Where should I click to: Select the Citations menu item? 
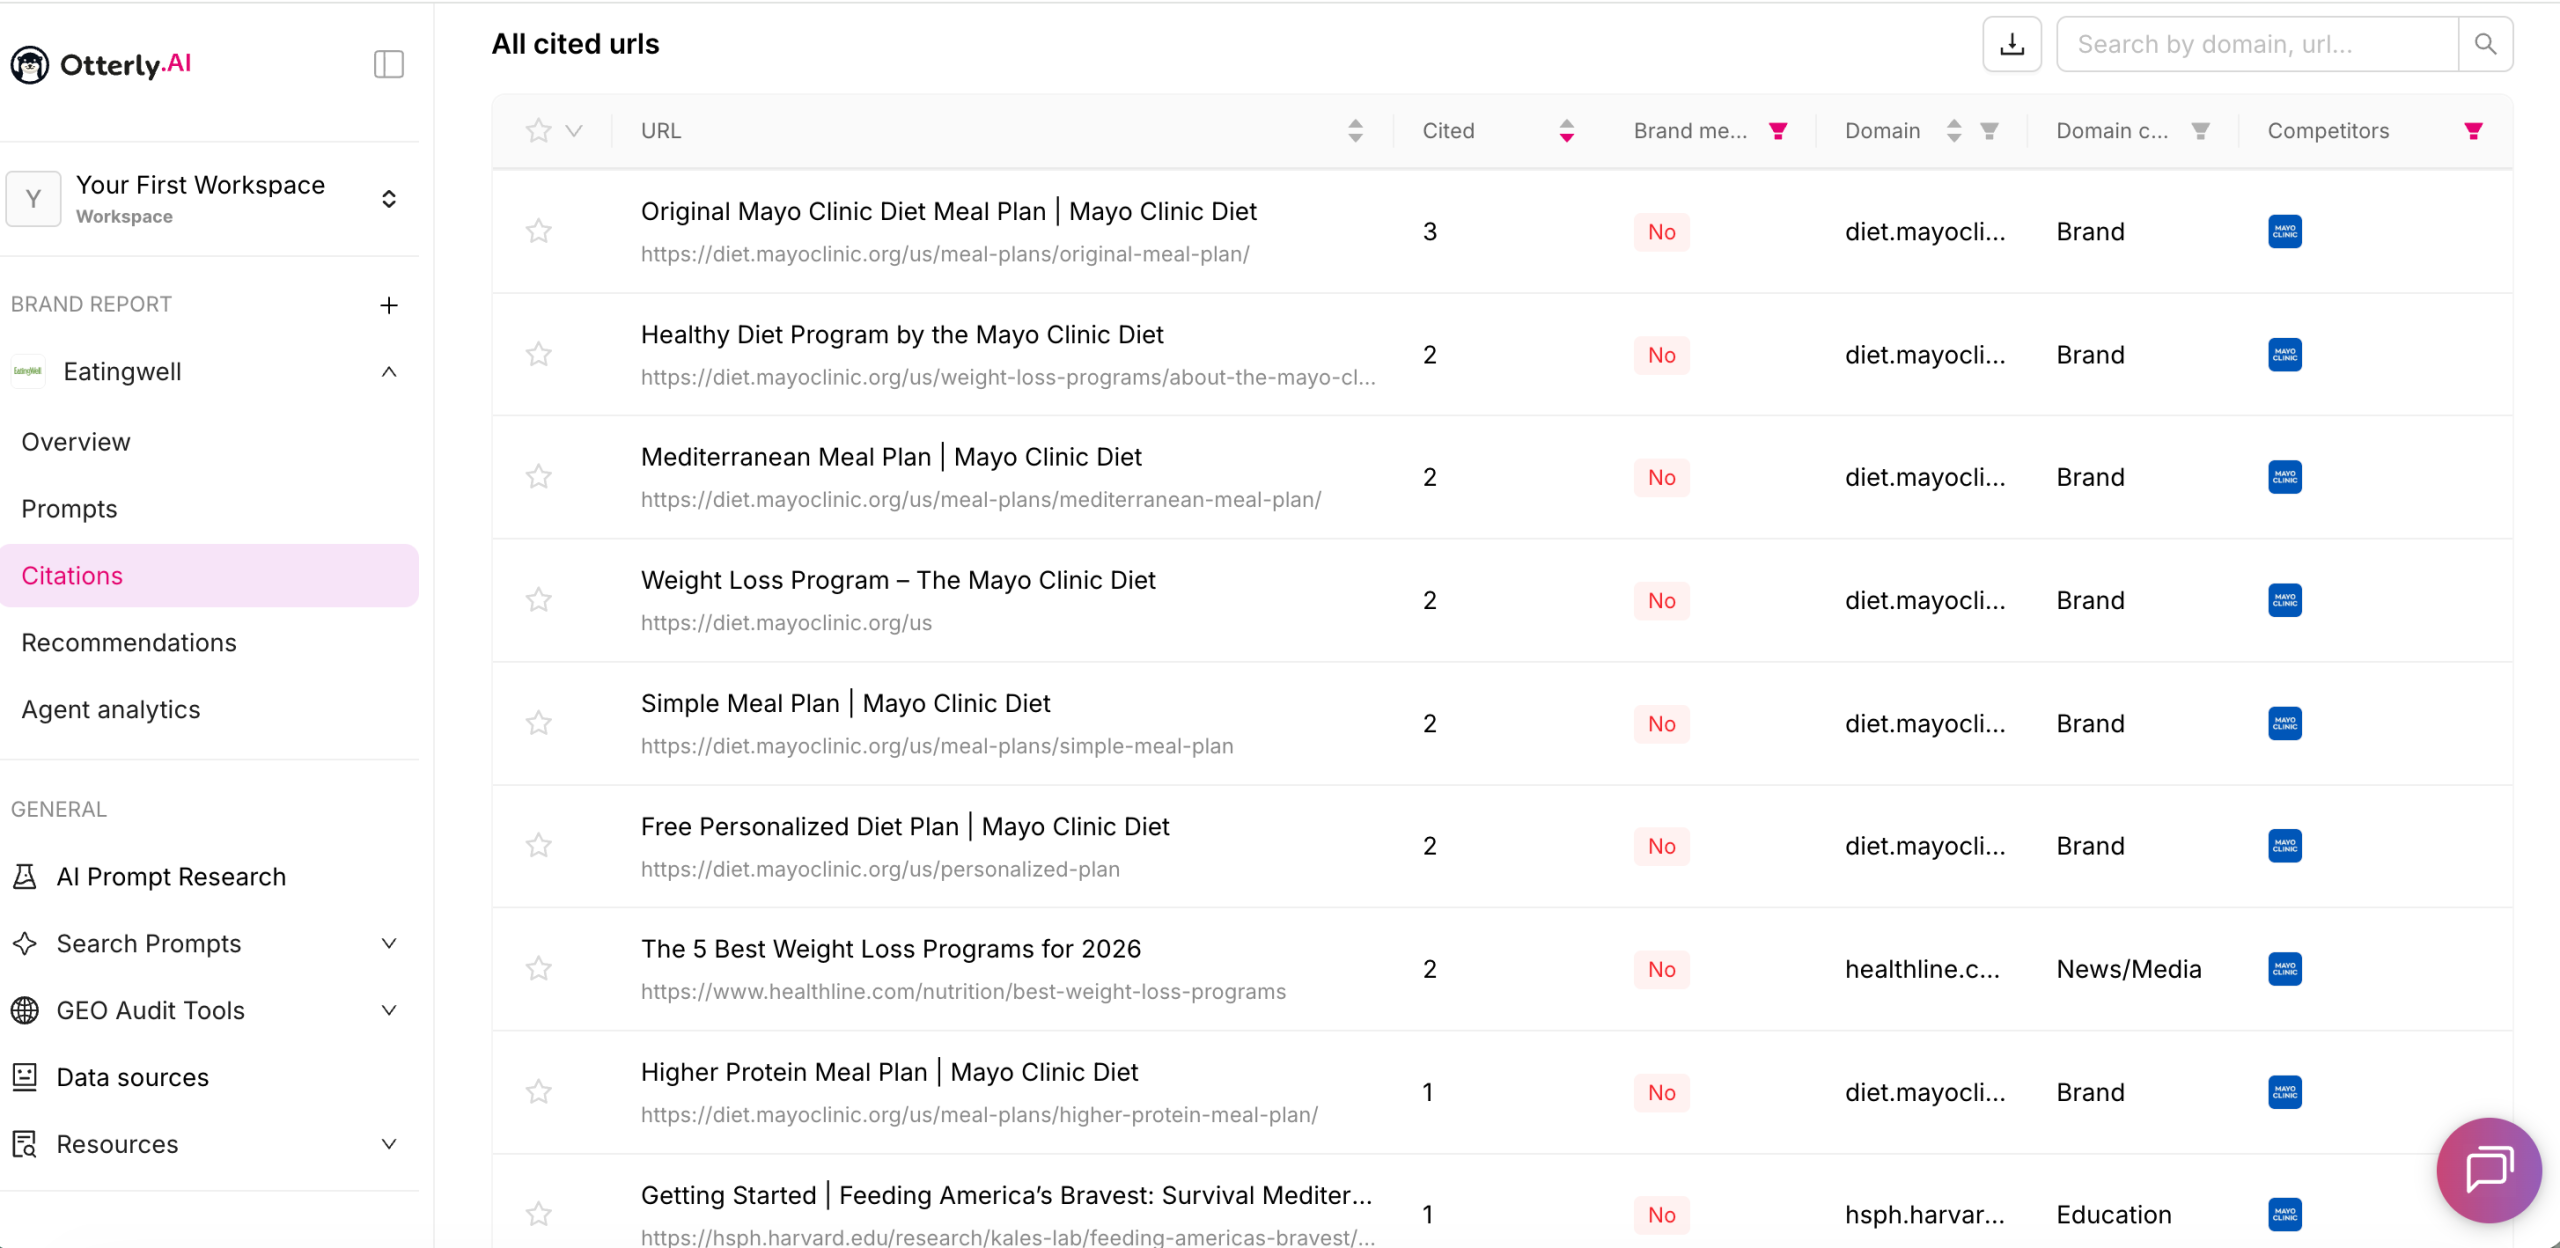(209, 576)
